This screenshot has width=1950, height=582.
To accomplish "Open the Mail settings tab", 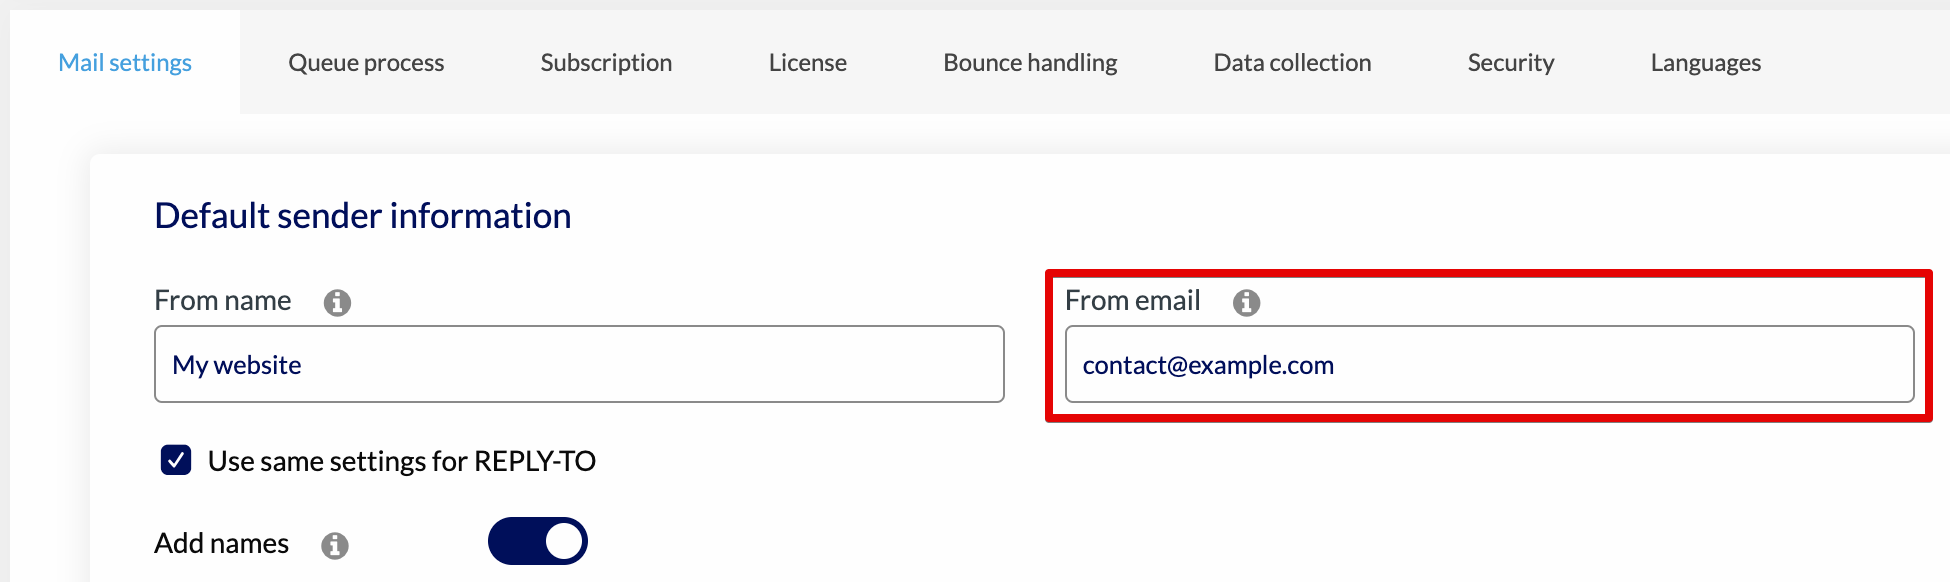I will (x=125, y=62).
